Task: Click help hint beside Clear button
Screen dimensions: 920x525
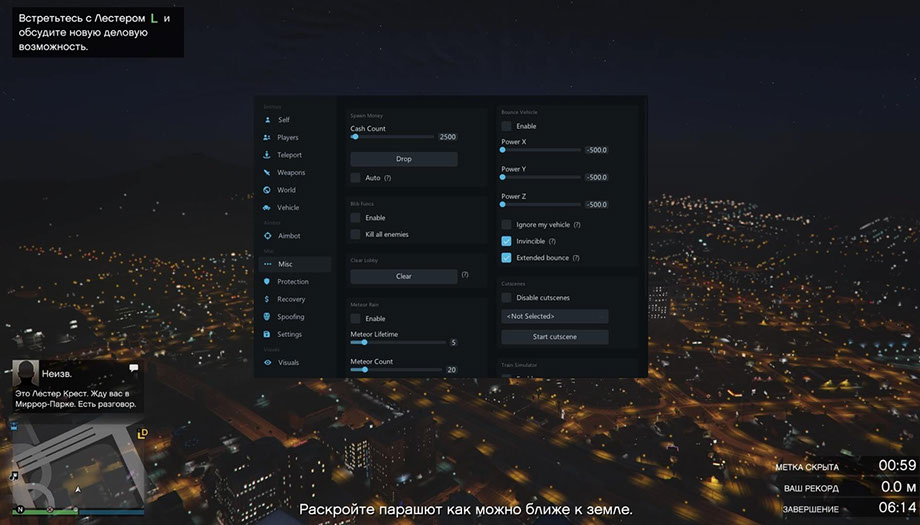Action: click(464, 274)
